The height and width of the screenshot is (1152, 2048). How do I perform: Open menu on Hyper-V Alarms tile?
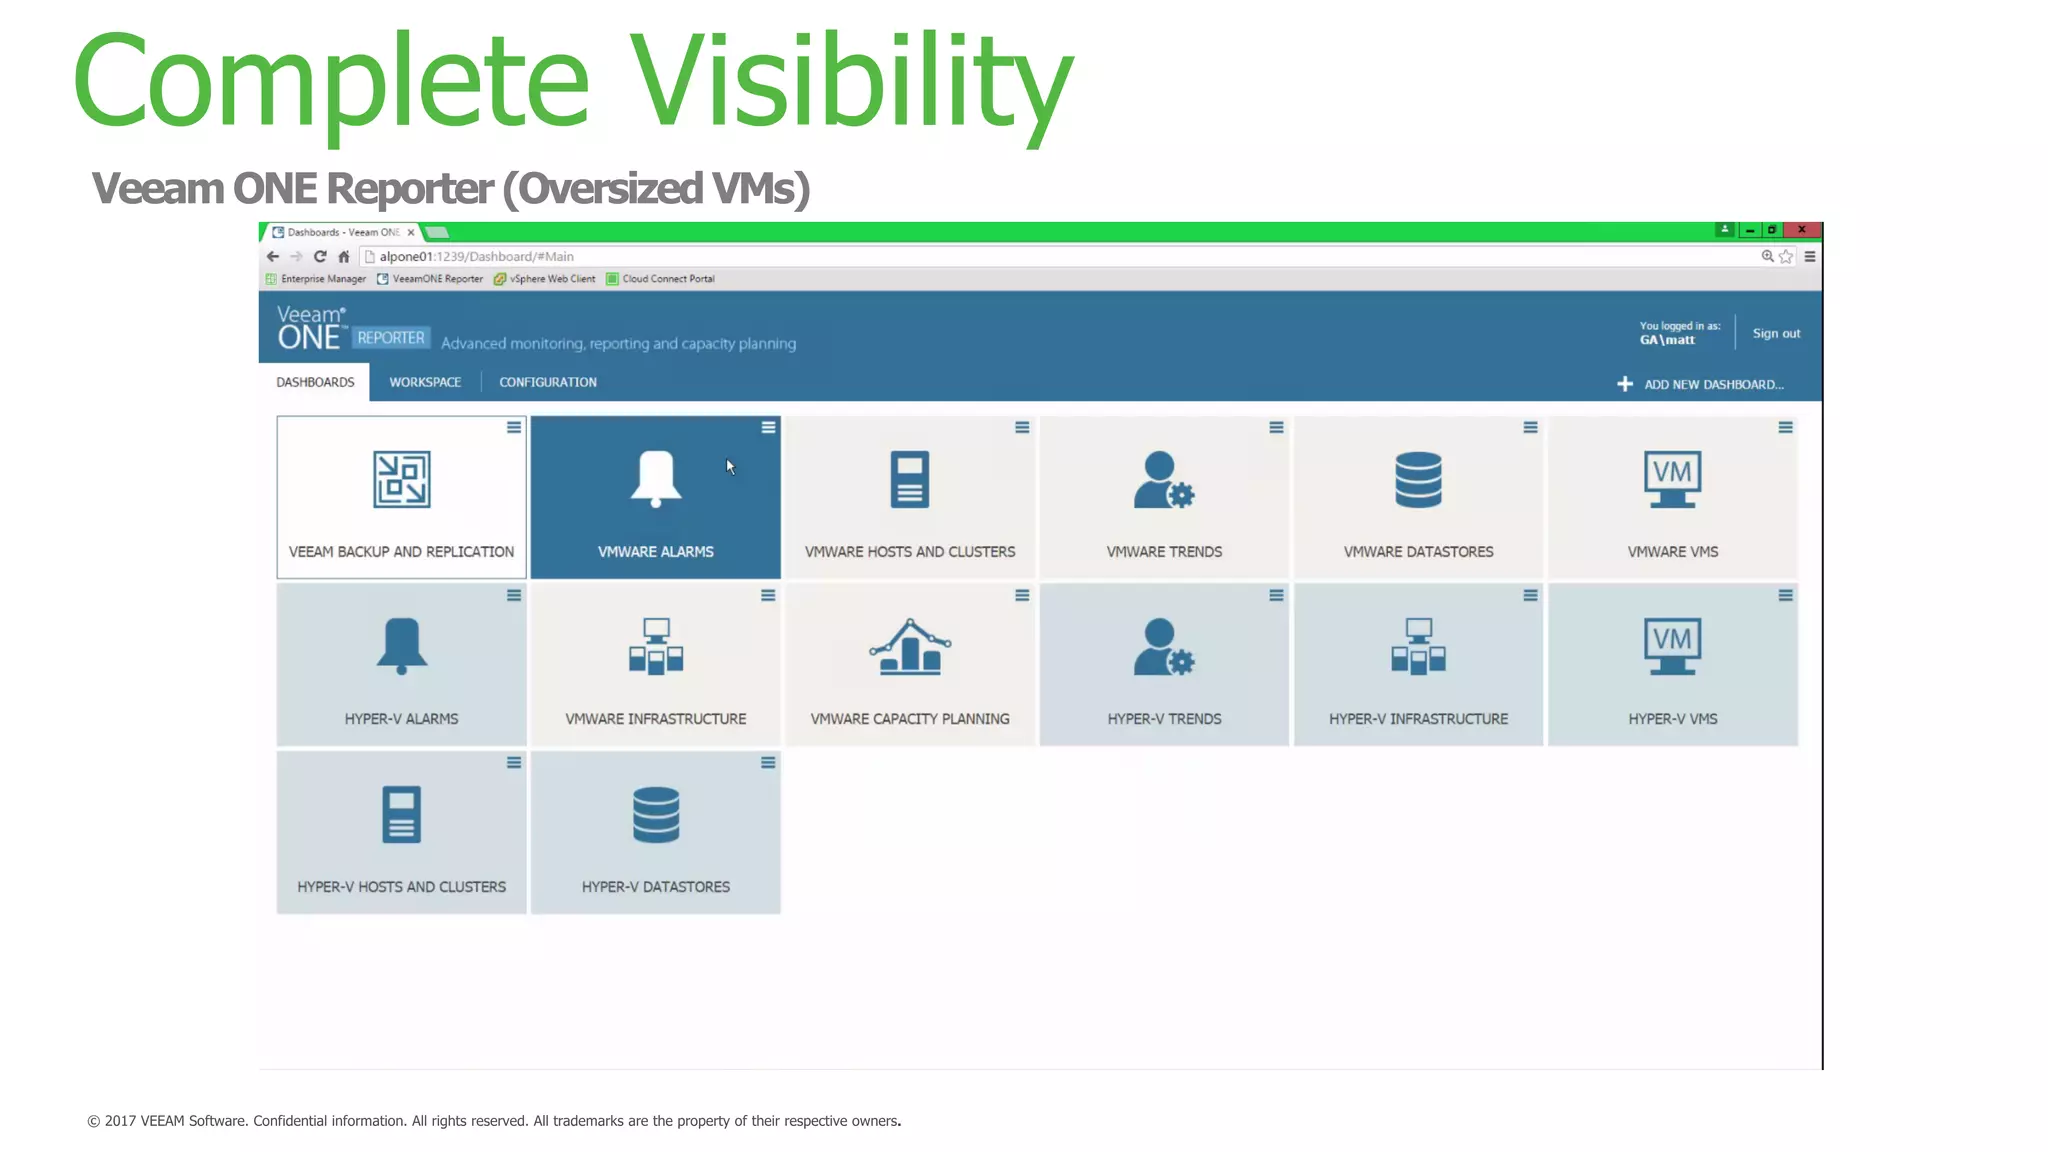coord(514,596)
